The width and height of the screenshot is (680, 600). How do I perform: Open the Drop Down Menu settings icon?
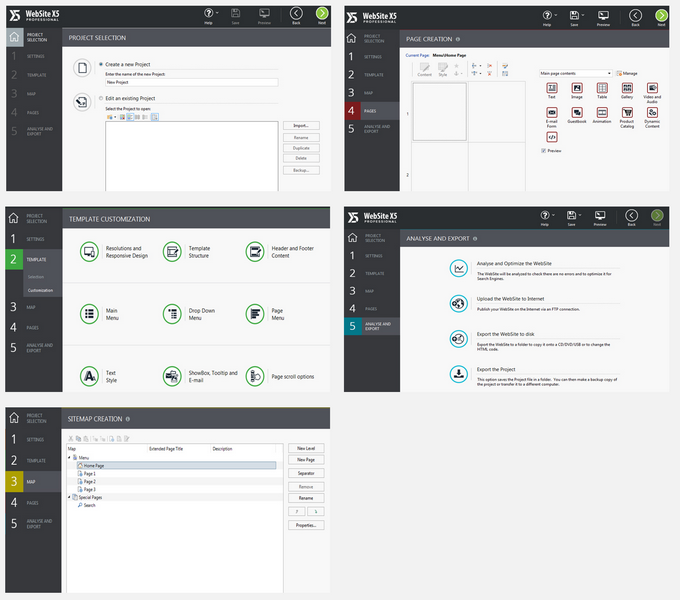pos(172,314)
